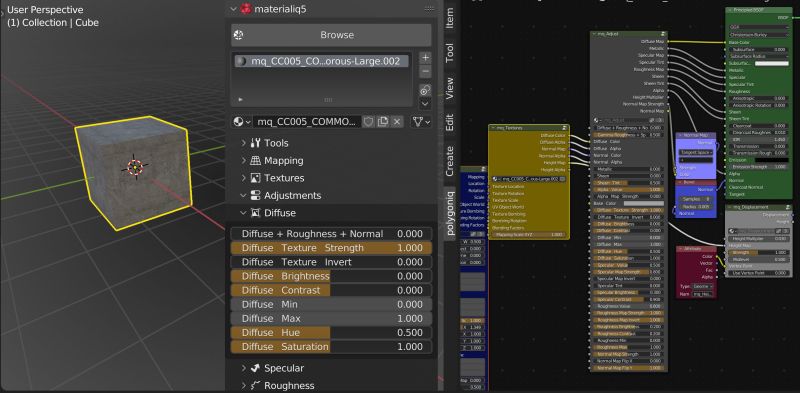Click the Diffuse section icon
The width and height of the screenshot is (800, 393).
tap(256, 213)
